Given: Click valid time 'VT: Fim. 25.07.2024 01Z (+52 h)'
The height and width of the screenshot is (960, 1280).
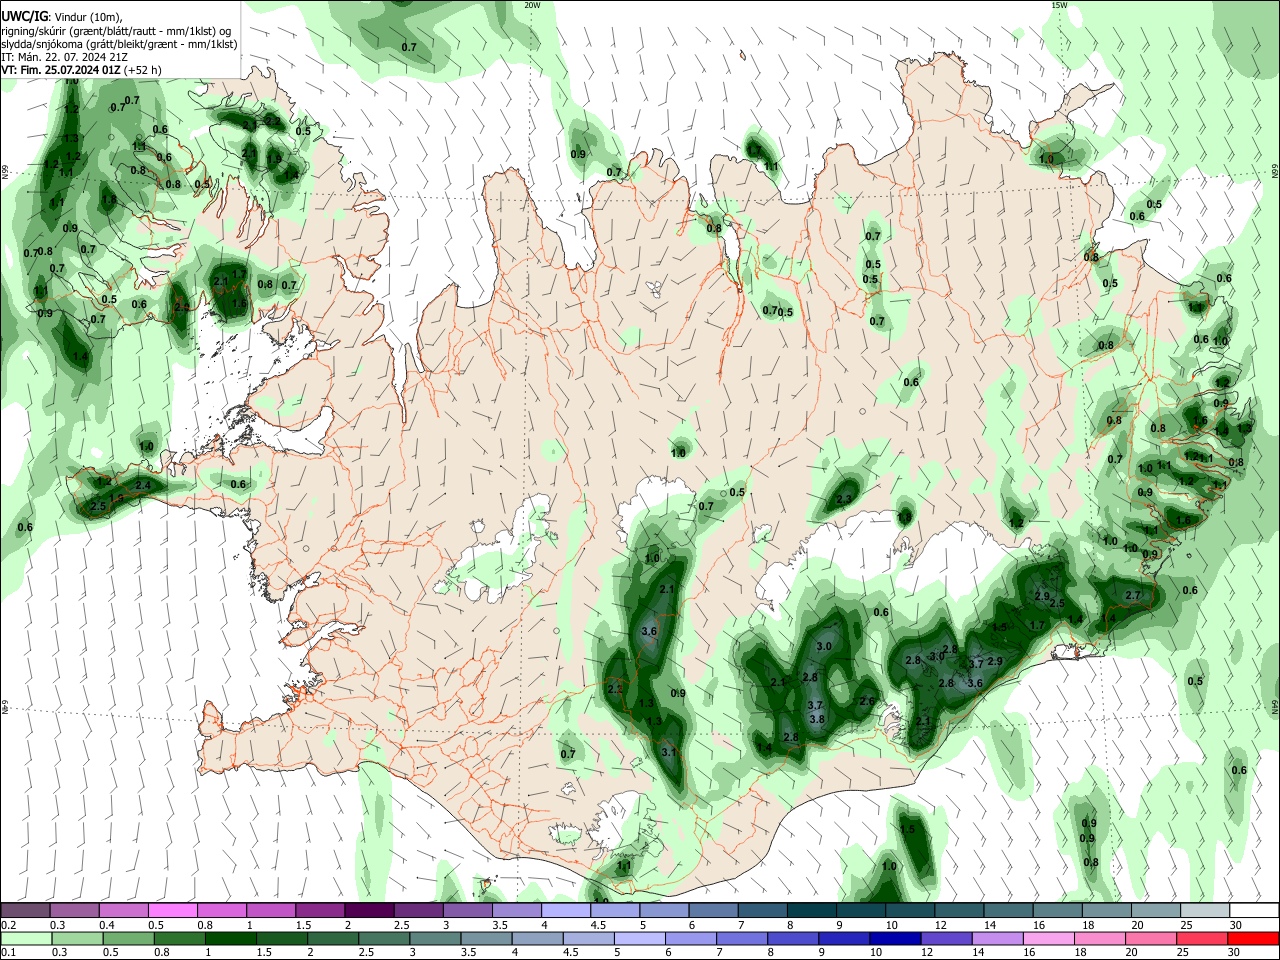Looking at the screenshot, I should (x=81, y=70).
